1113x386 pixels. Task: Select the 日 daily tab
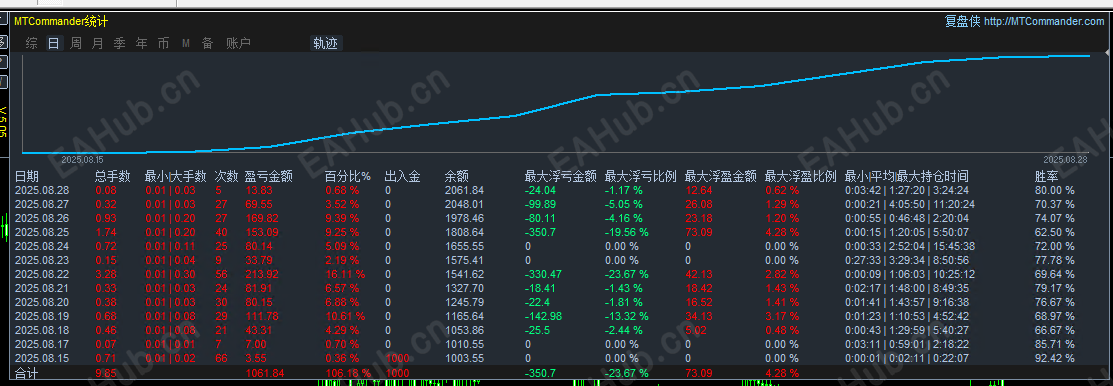(x=53, y=43)
